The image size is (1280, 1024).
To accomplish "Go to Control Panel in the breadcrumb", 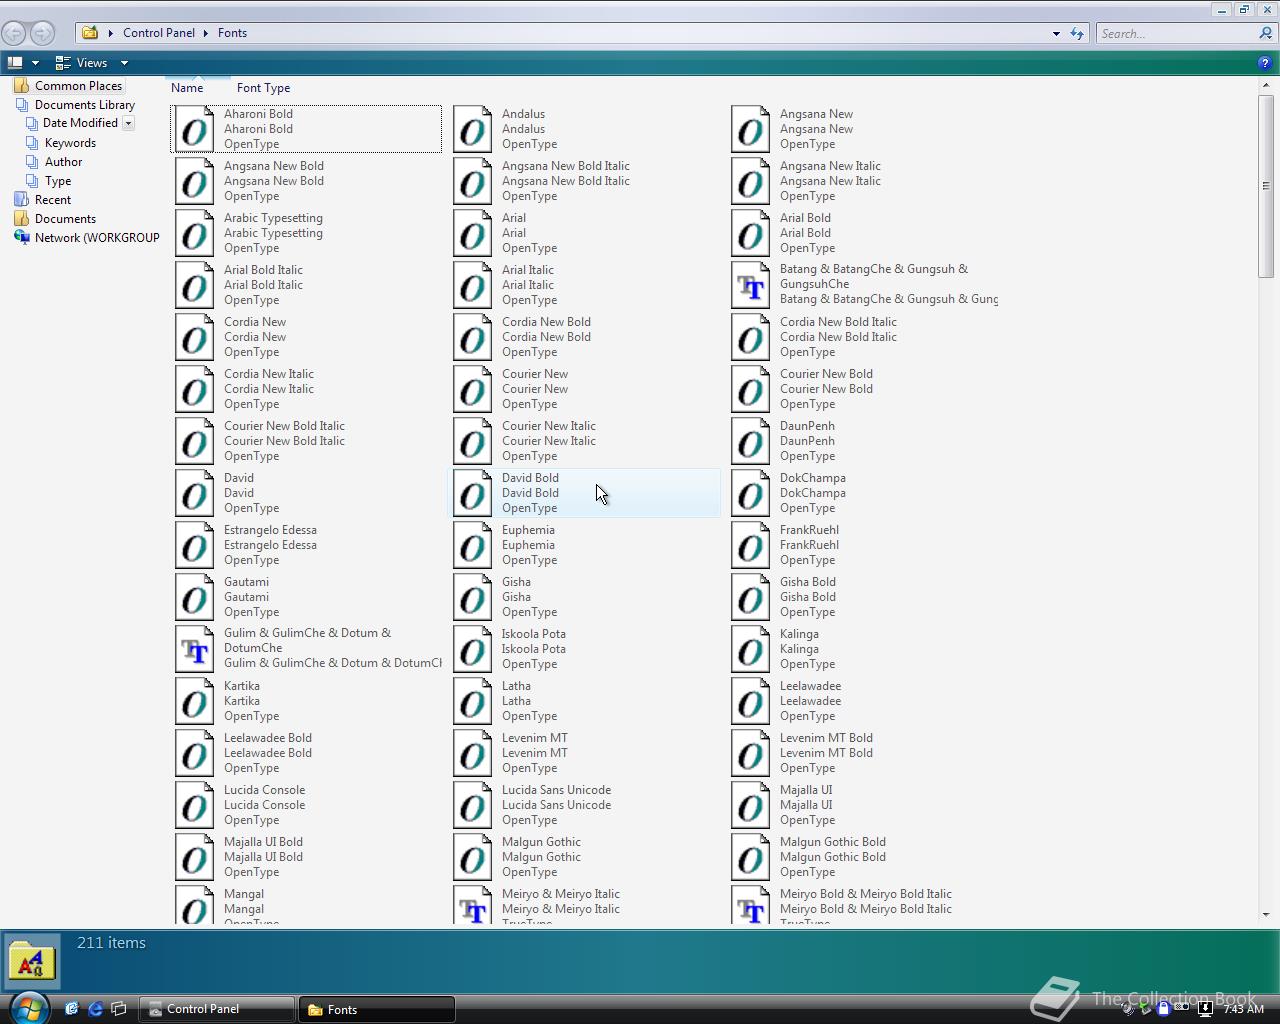I will click(x=159, y=33).
